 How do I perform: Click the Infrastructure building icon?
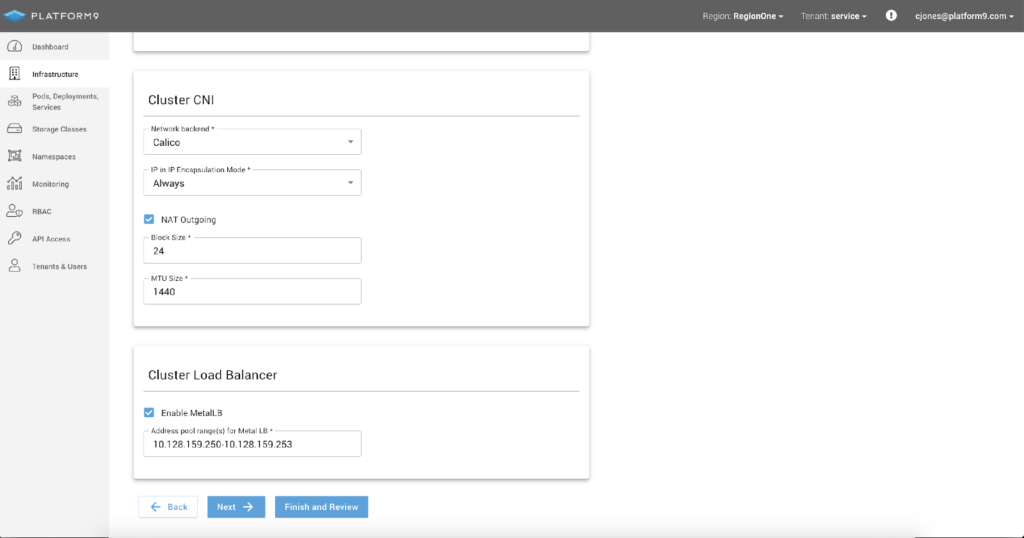(14, 74)
